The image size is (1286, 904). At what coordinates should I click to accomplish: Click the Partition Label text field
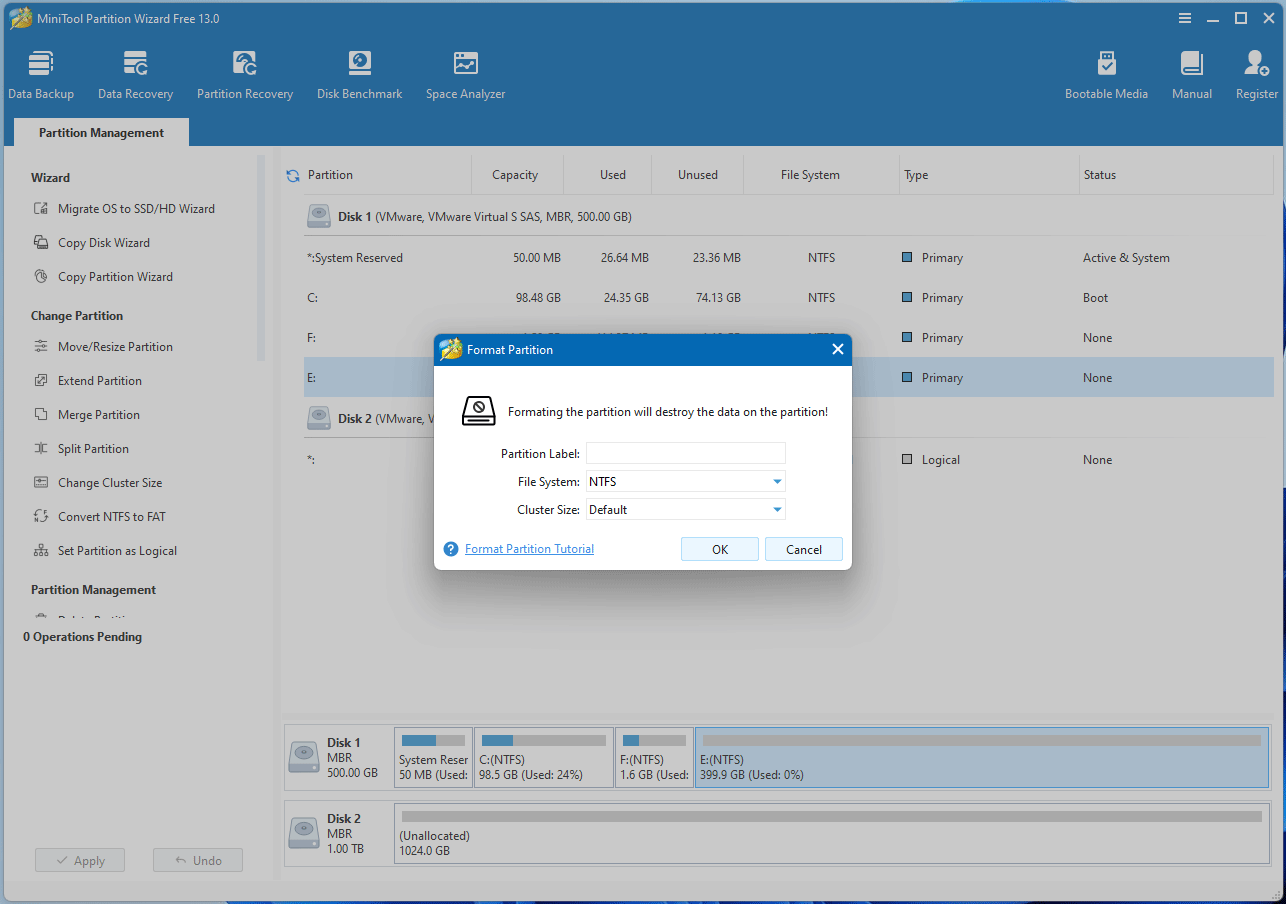[685, 454]
